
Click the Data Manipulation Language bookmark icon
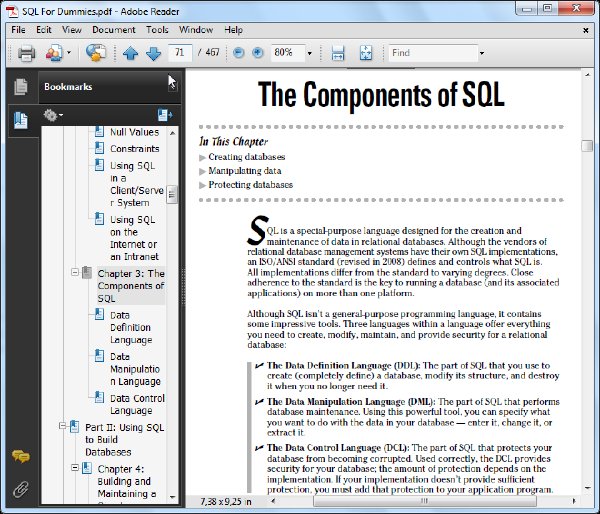point(99,356)
